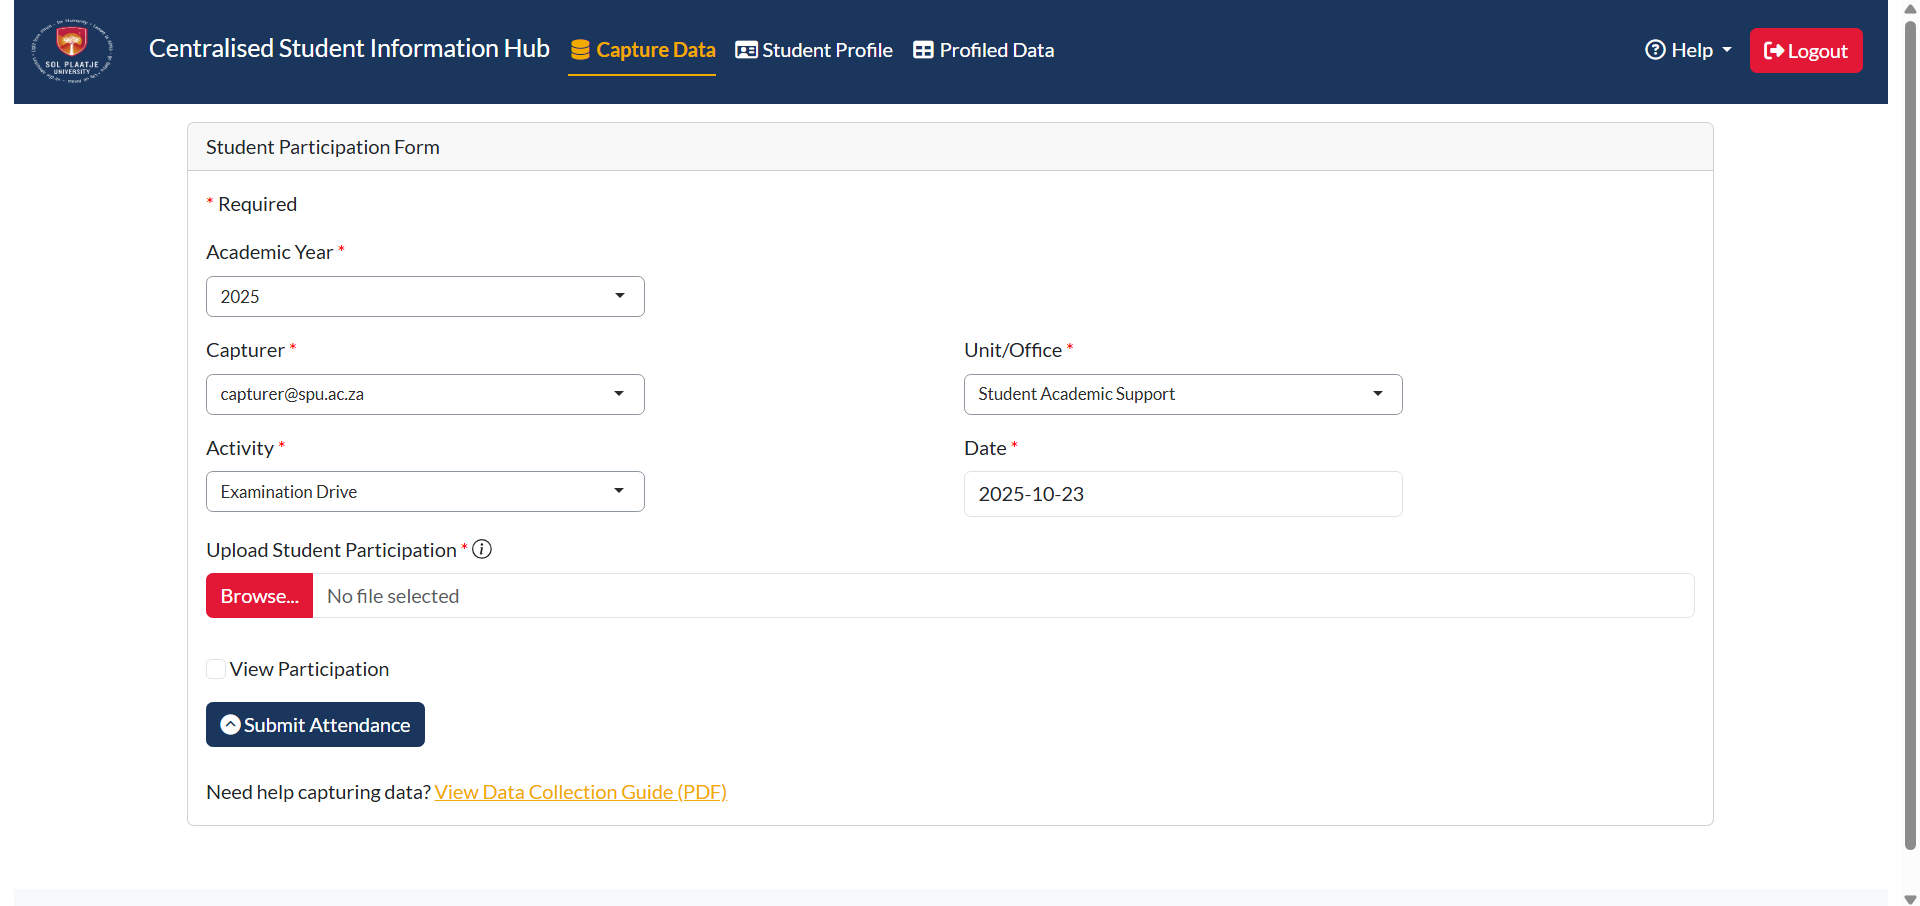Click the Logout exit icon
Screen dimensions: 1920x906
(x=1774, y=50)
